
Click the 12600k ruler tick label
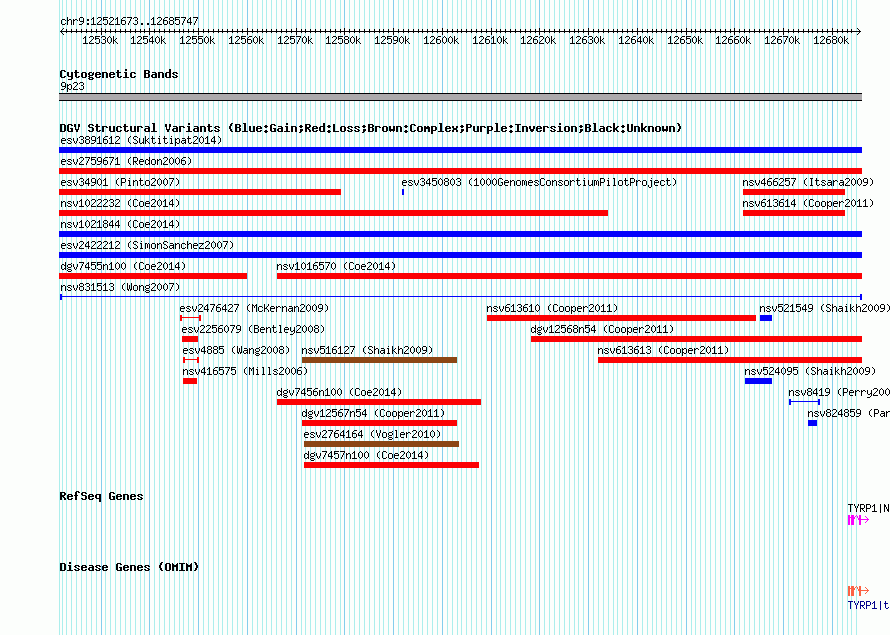[x=440, y=40]
